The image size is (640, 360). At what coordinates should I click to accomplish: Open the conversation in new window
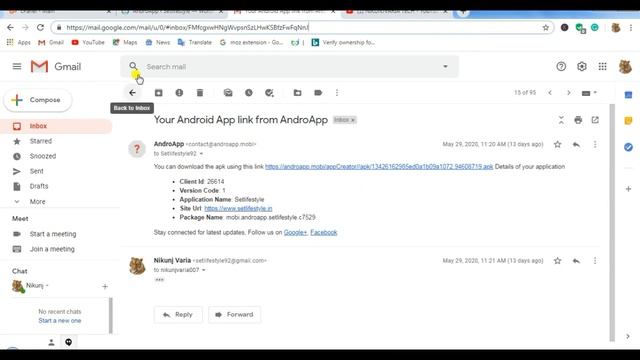(x=595, y=120)
